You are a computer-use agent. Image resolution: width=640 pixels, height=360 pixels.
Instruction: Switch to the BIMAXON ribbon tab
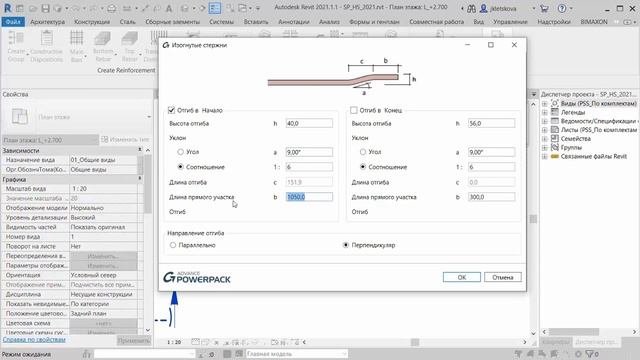pyautogui.click(x=594, y=22)
